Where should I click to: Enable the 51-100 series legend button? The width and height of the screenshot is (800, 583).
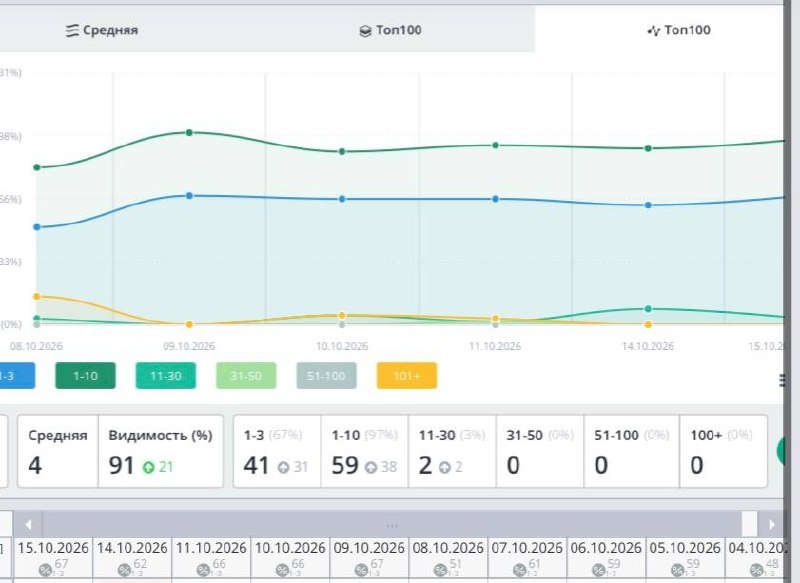[327, 376]
